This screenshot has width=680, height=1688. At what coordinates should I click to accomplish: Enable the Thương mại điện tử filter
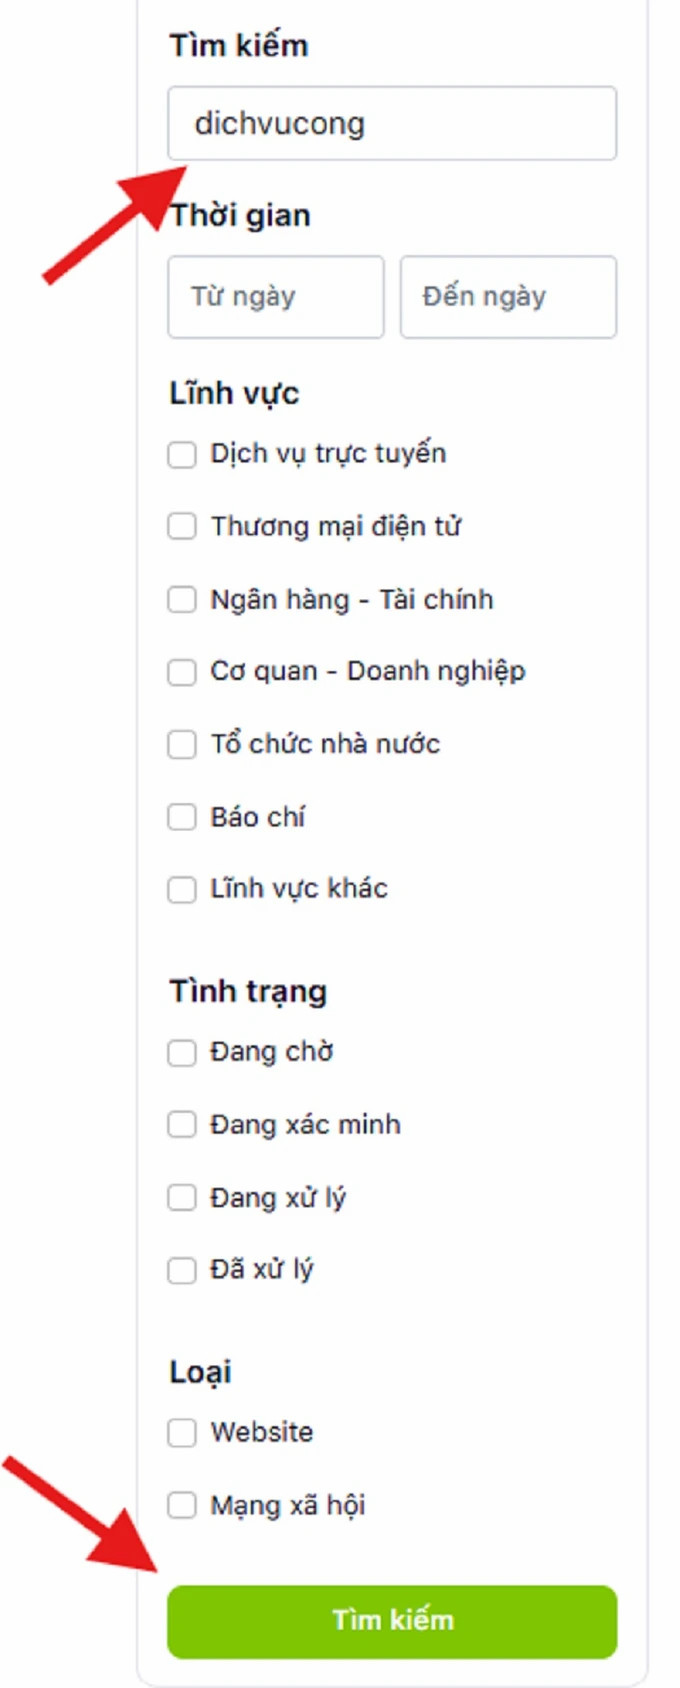pyautogui.click(x=181, y=526)
